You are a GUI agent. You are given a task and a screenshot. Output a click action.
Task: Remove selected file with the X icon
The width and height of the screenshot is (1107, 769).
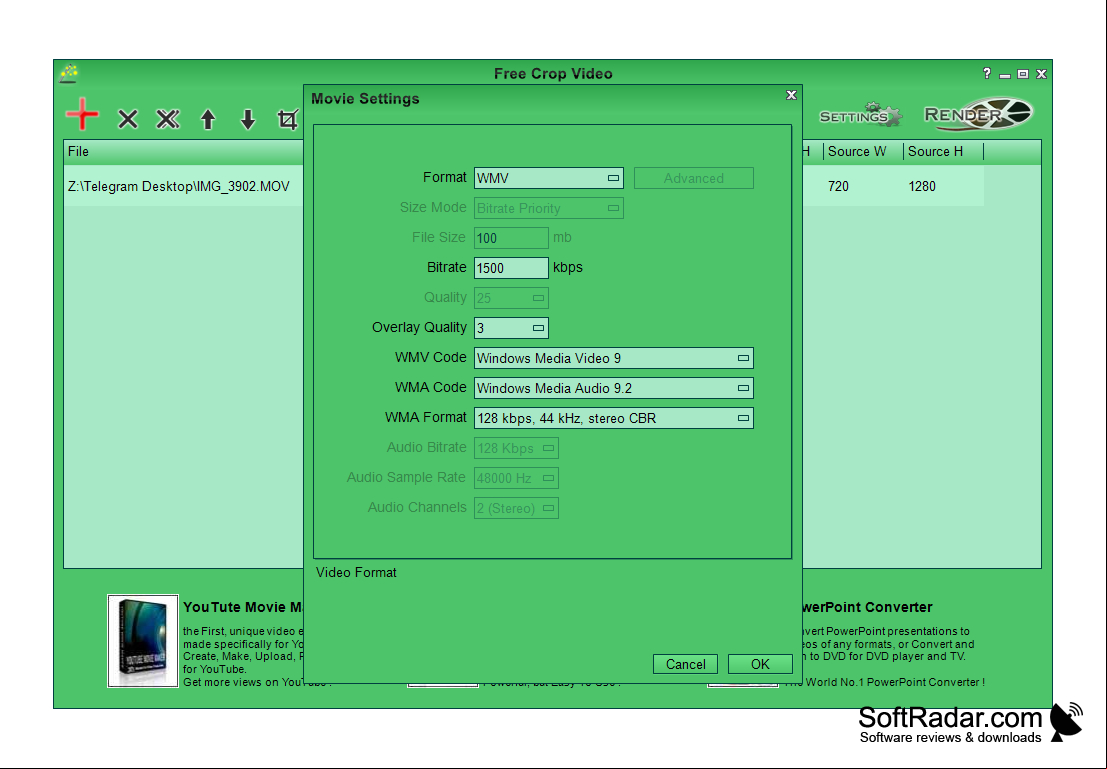pos(128,119)
